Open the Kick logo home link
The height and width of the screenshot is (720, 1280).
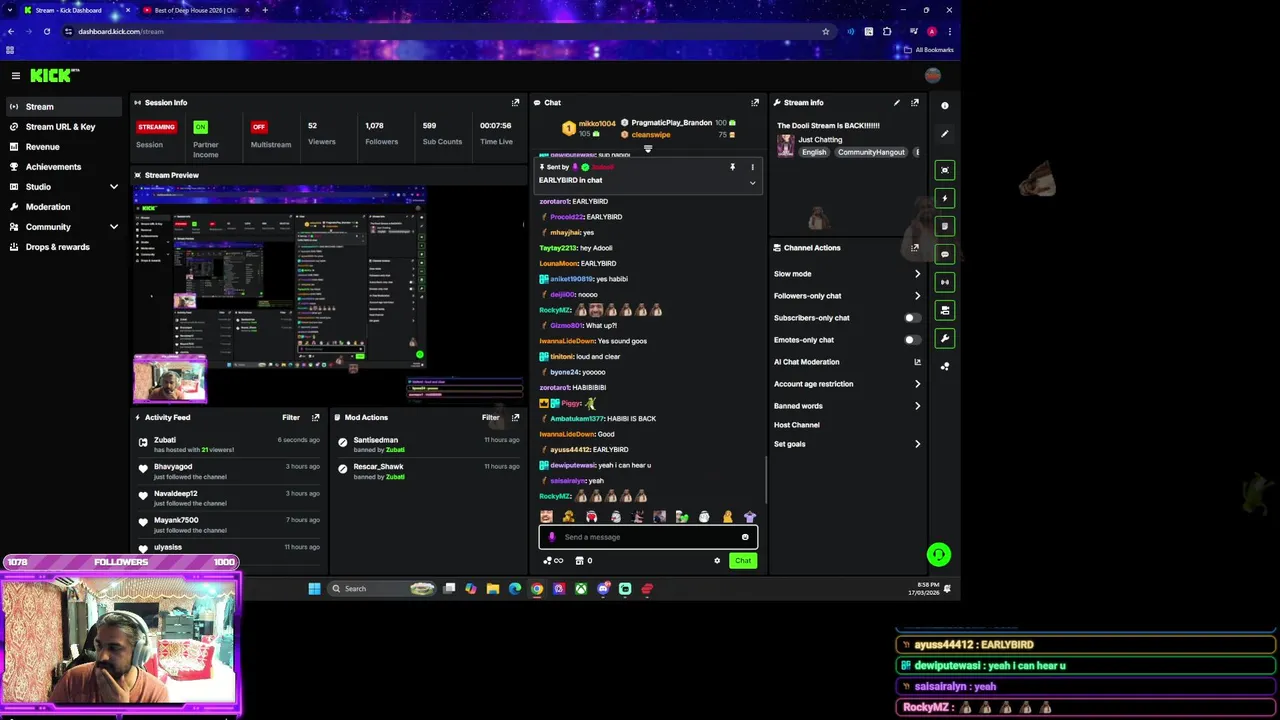(x=54, y=76)
